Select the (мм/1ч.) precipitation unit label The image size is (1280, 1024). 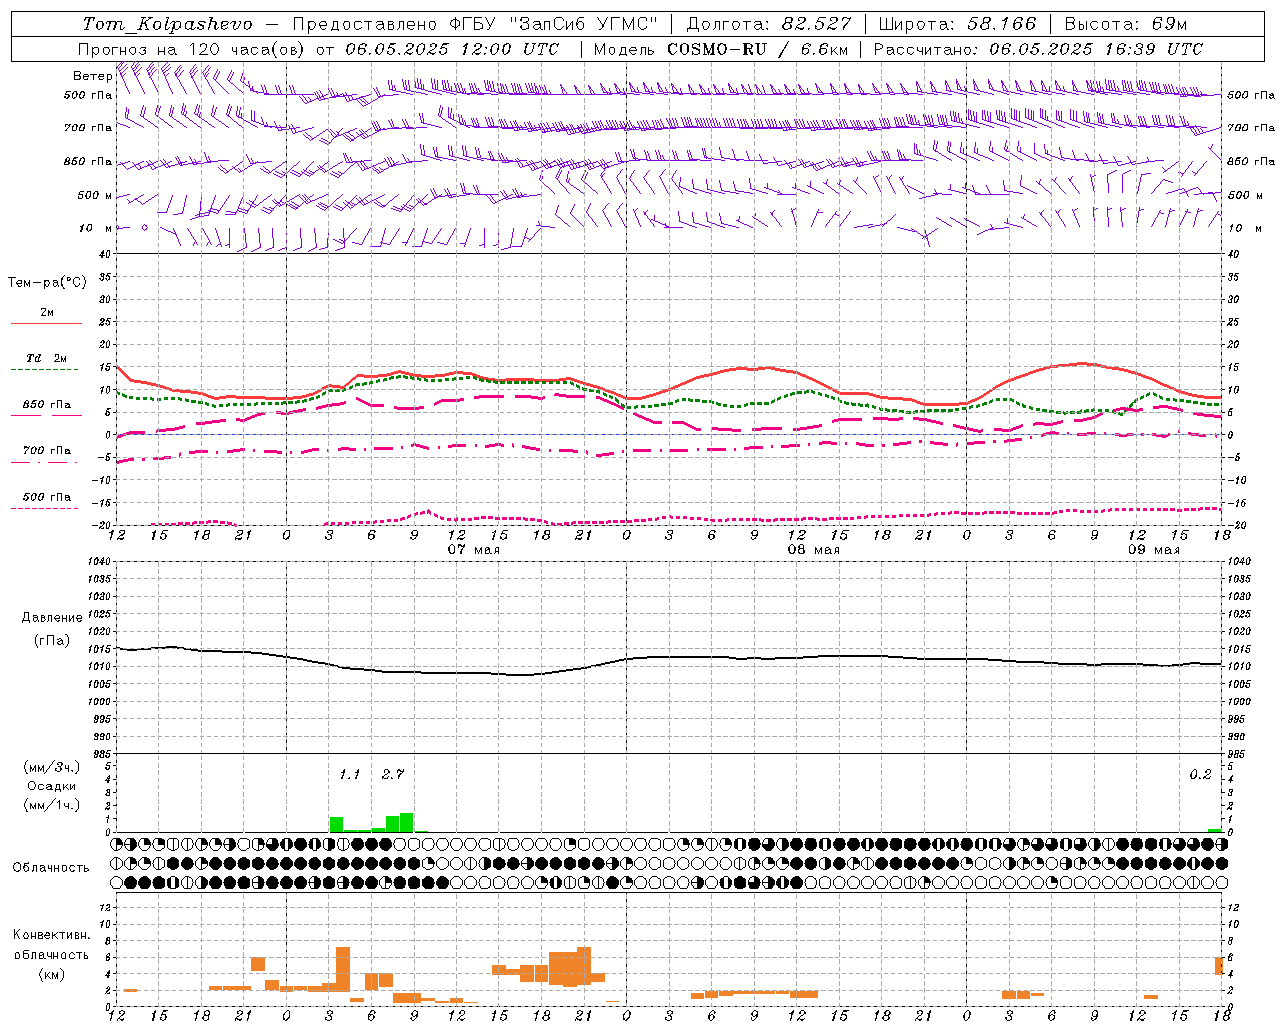click(52, 805)
